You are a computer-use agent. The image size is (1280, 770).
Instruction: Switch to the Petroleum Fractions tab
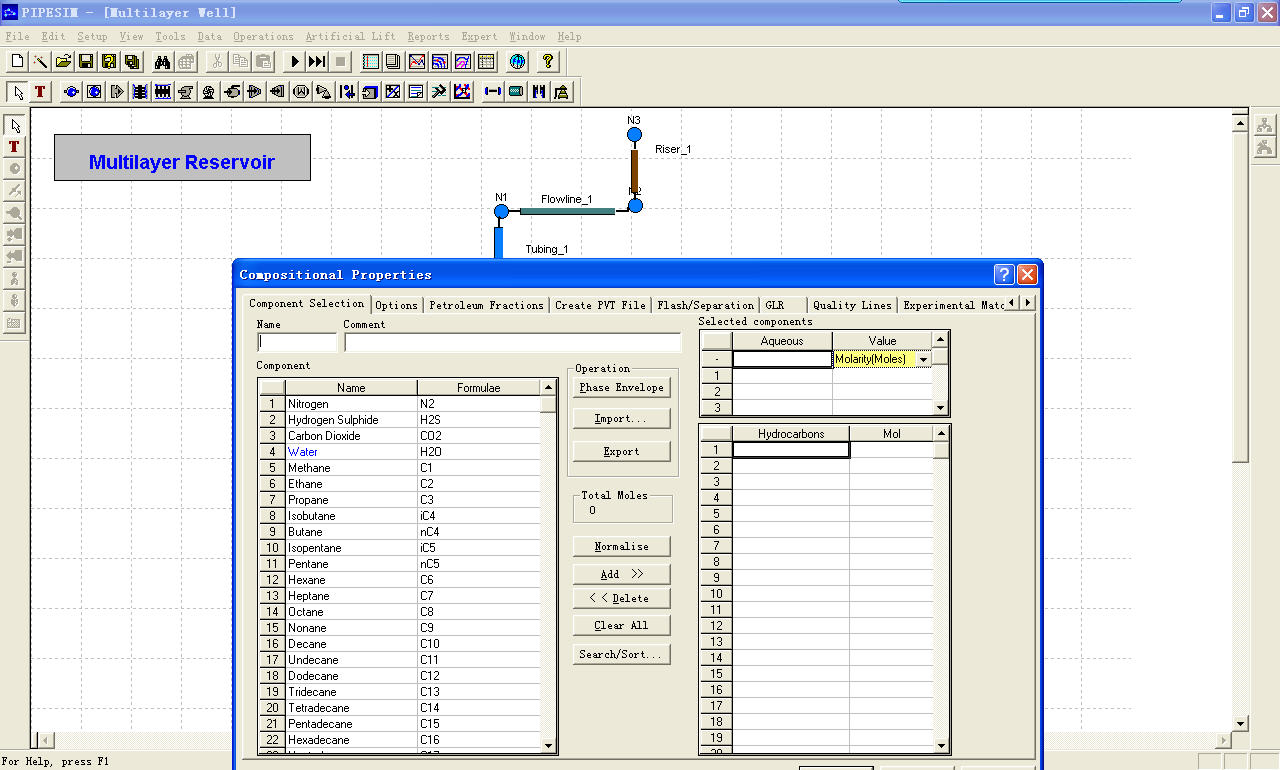click(x=487, y=305)
